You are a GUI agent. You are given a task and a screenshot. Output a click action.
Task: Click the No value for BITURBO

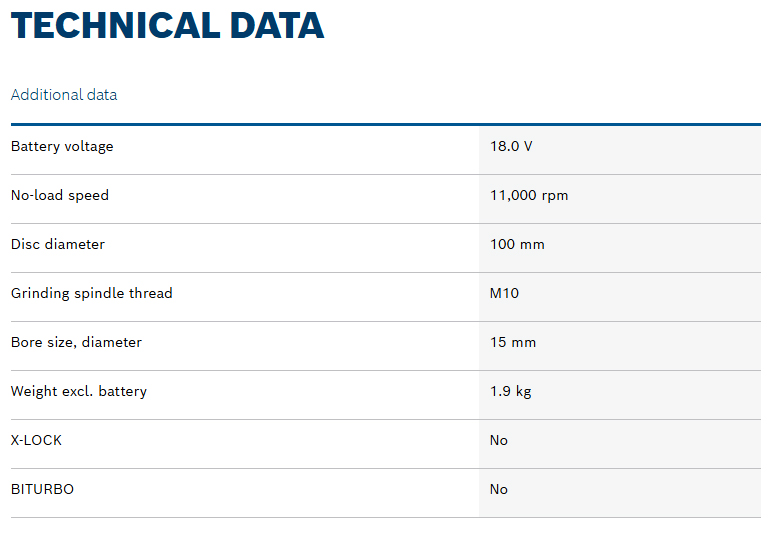coord(499,490)
